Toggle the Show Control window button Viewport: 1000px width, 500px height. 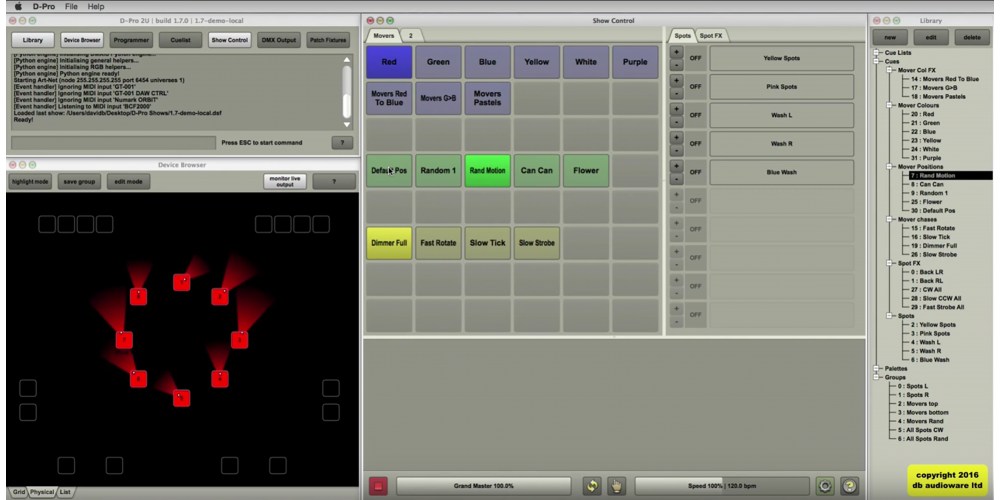pos(230,40)
